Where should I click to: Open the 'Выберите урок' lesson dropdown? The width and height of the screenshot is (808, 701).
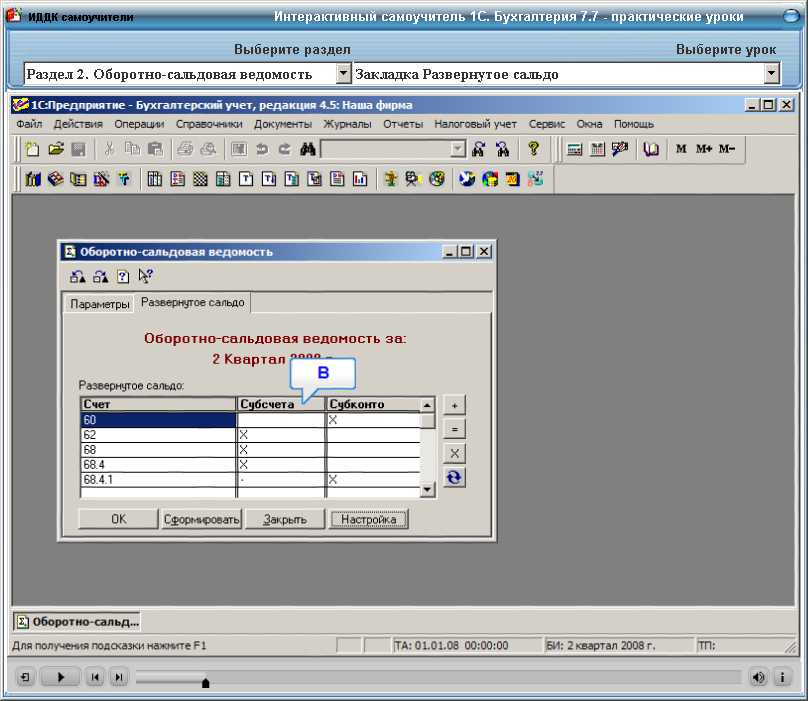coord(771,74)
